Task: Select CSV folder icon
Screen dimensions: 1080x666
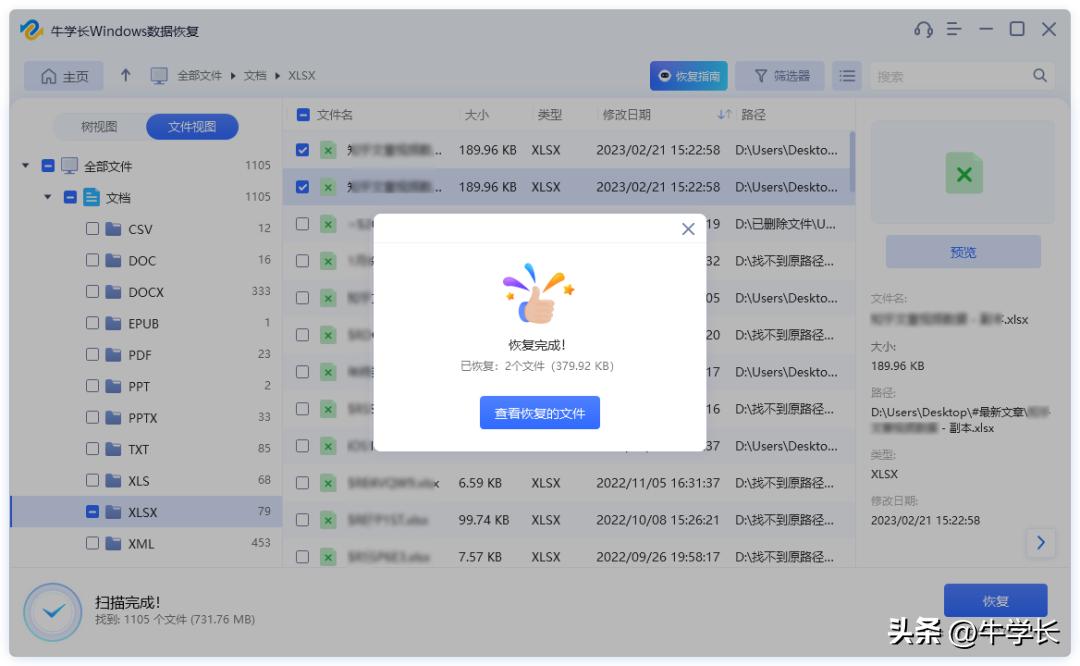Action: tap(114, 229)
